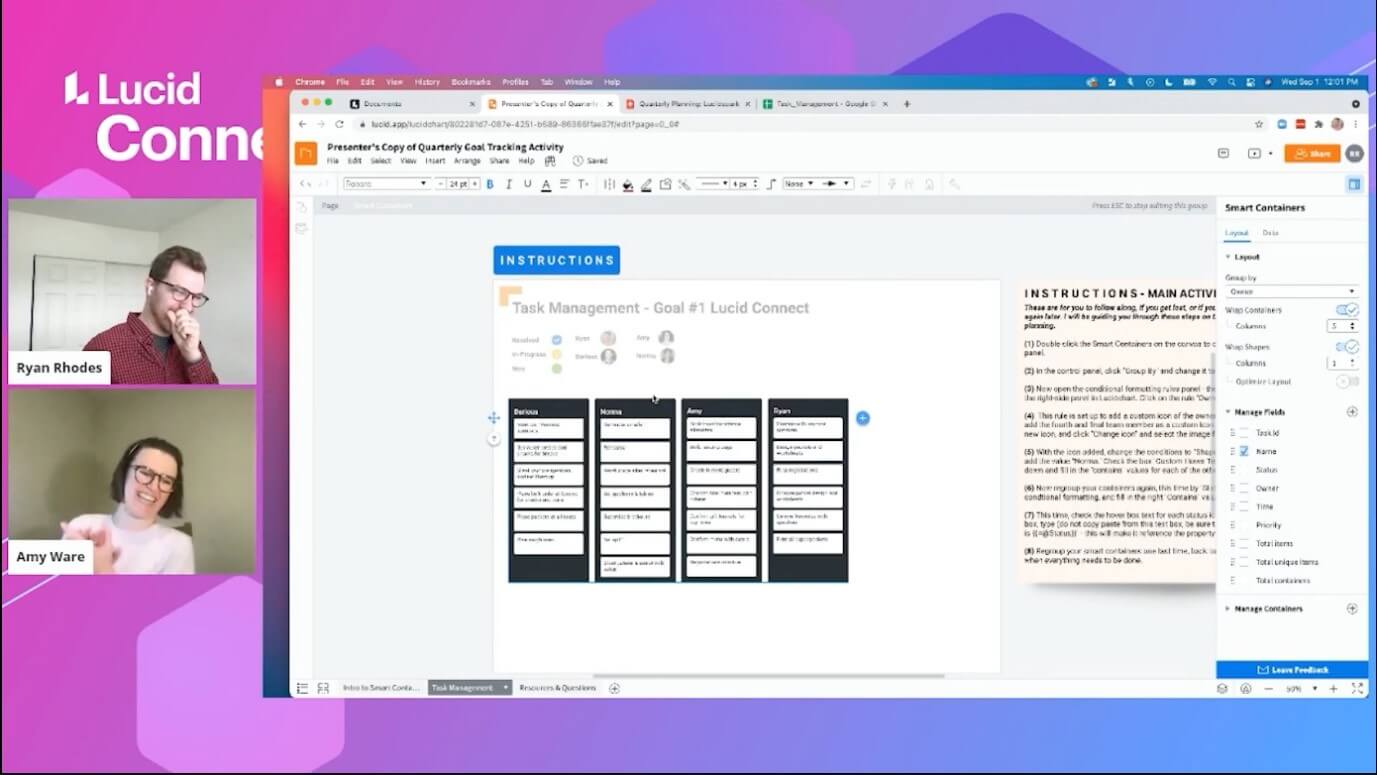Check the Owner field checkbox
Viewport: 1377px width, 775px height.
(x=1244, y=488)
